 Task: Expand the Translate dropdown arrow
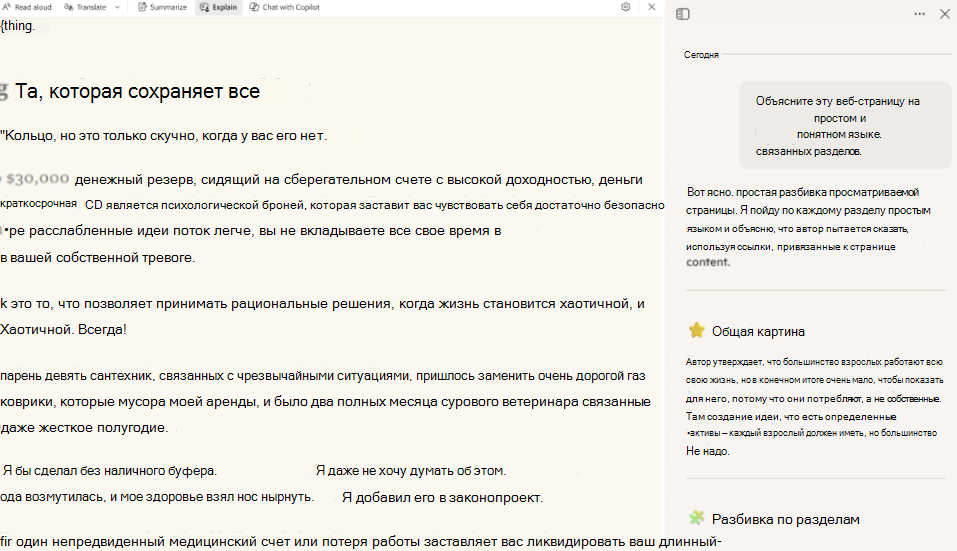[x=117, y=7]
